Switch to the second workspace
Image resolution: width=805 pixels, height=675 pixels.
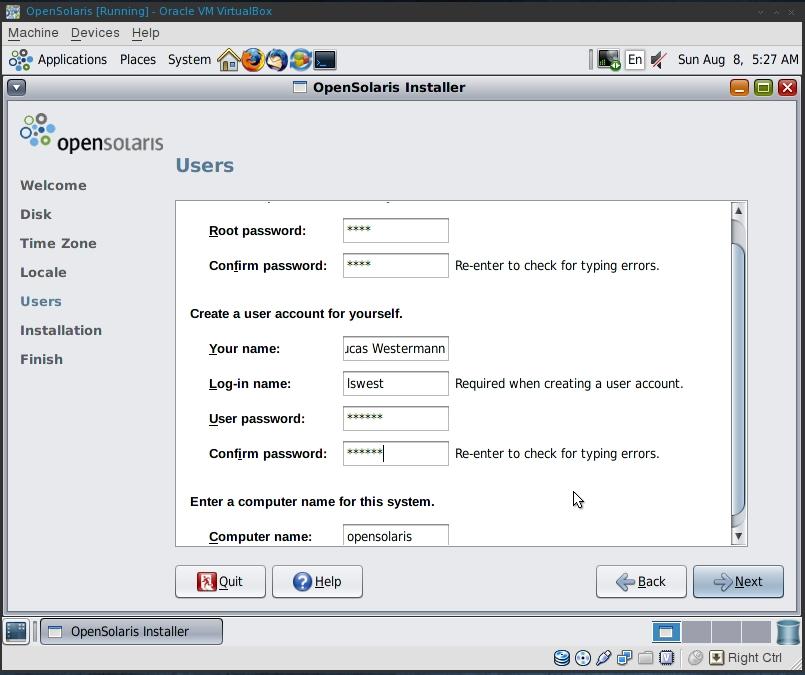click(x=696, y=631)
